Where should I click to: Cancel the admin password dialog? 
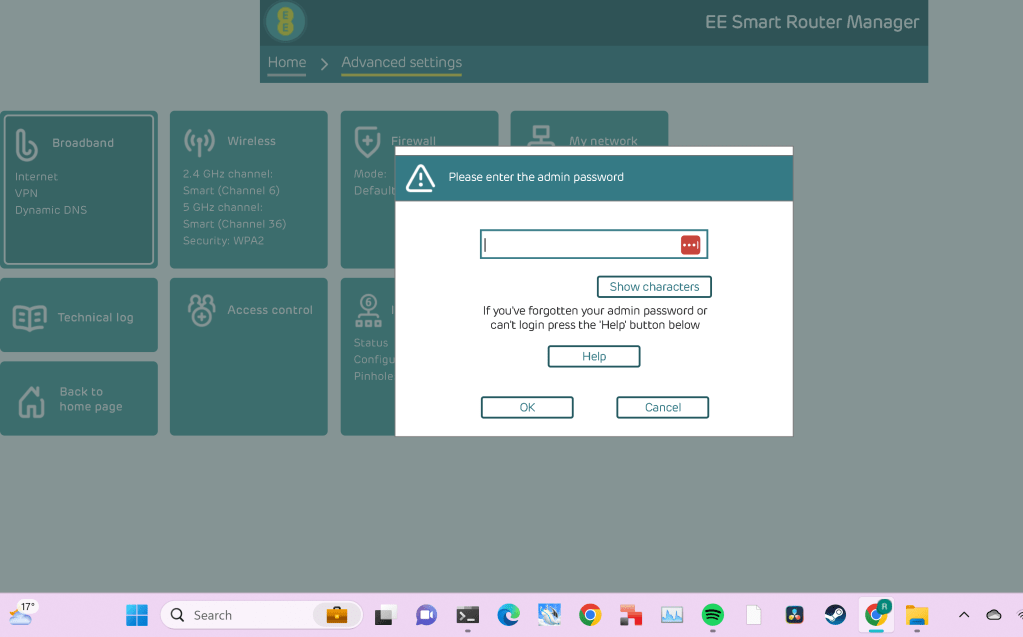663,407
